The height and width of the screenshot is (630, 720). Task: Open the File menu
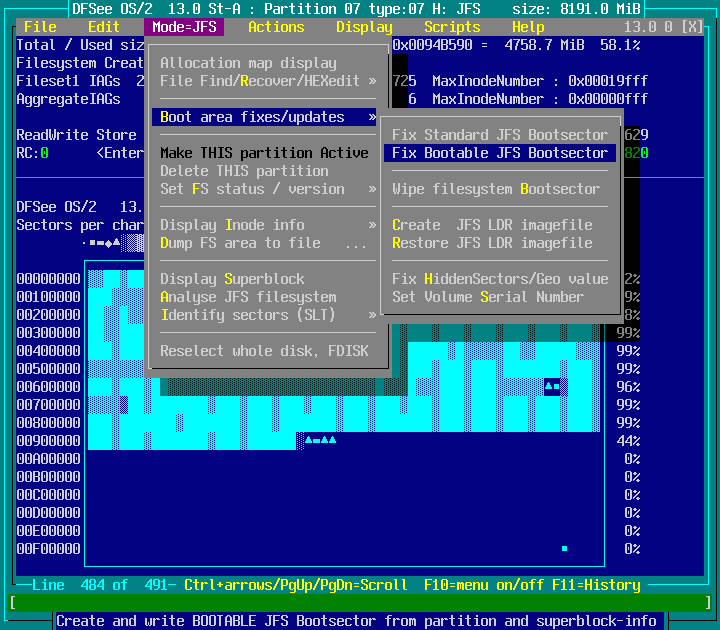40,27
